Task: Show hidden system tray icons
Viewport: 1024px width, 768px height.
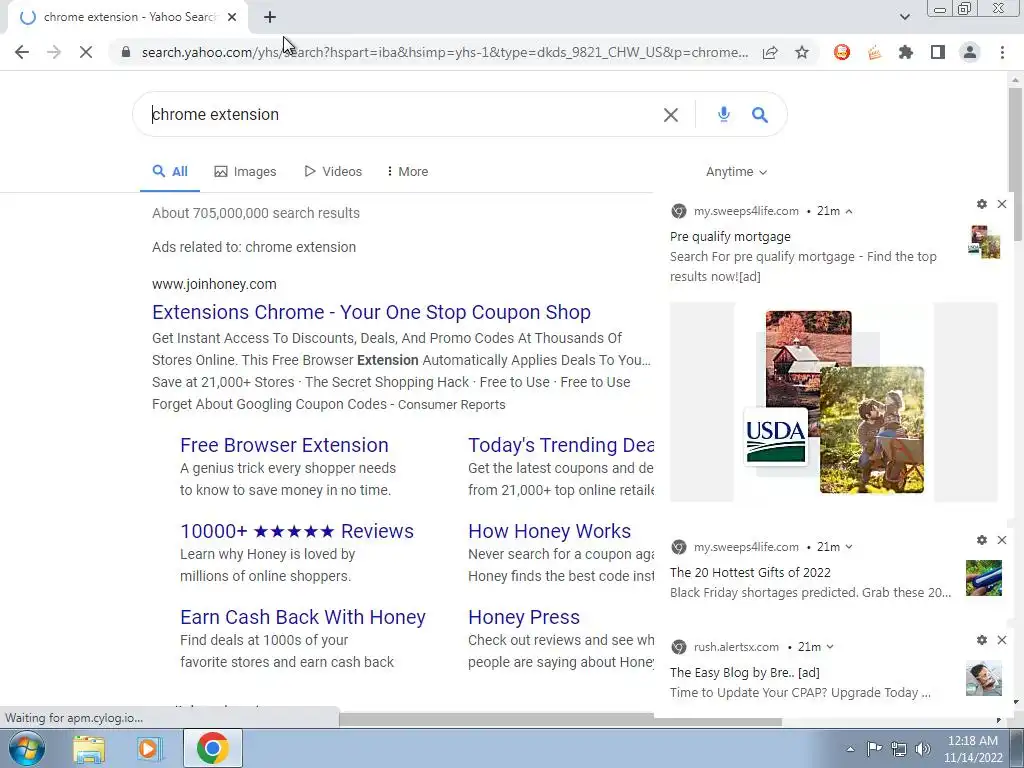Action: coord(850,749)
